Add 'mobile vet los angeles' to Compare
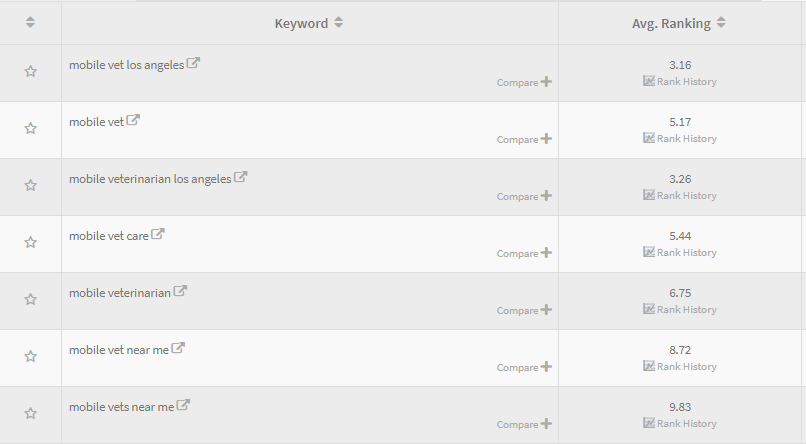This screenshot has width=806, height=444. point(524,82)
